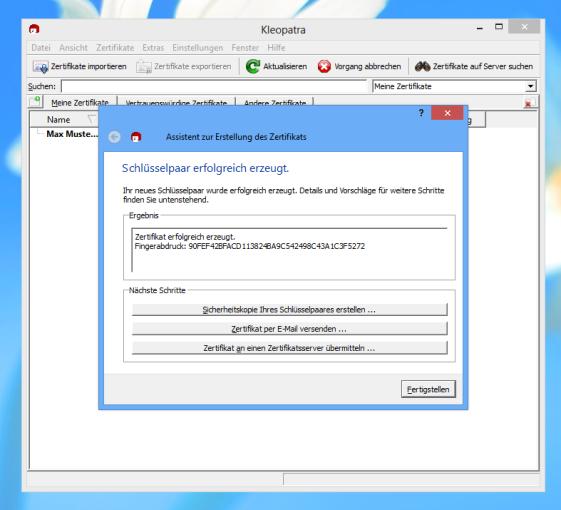Image resolution: width=561 pixels, height=510 pixels.
Task: Switch to the Andere Zertifikate tab
Action: (275, 102)
